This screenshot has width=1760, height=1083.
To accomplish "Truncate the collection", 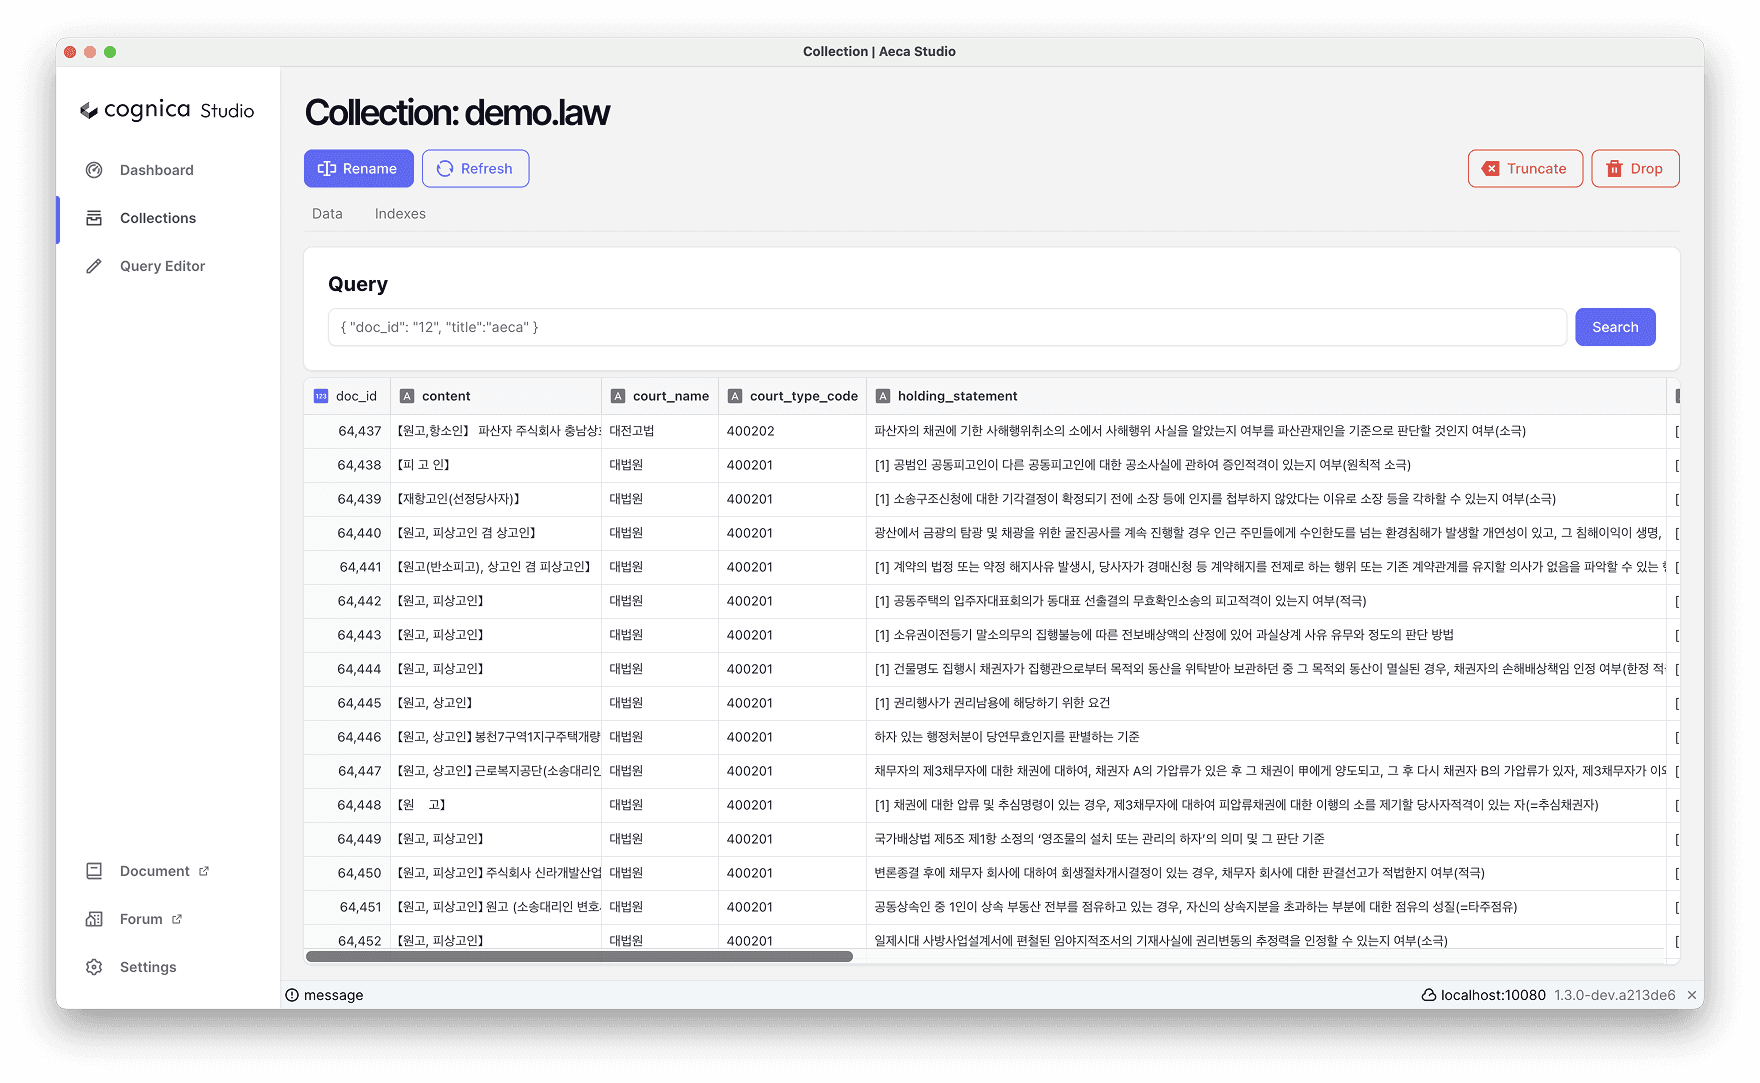I will coord(1524,168).
